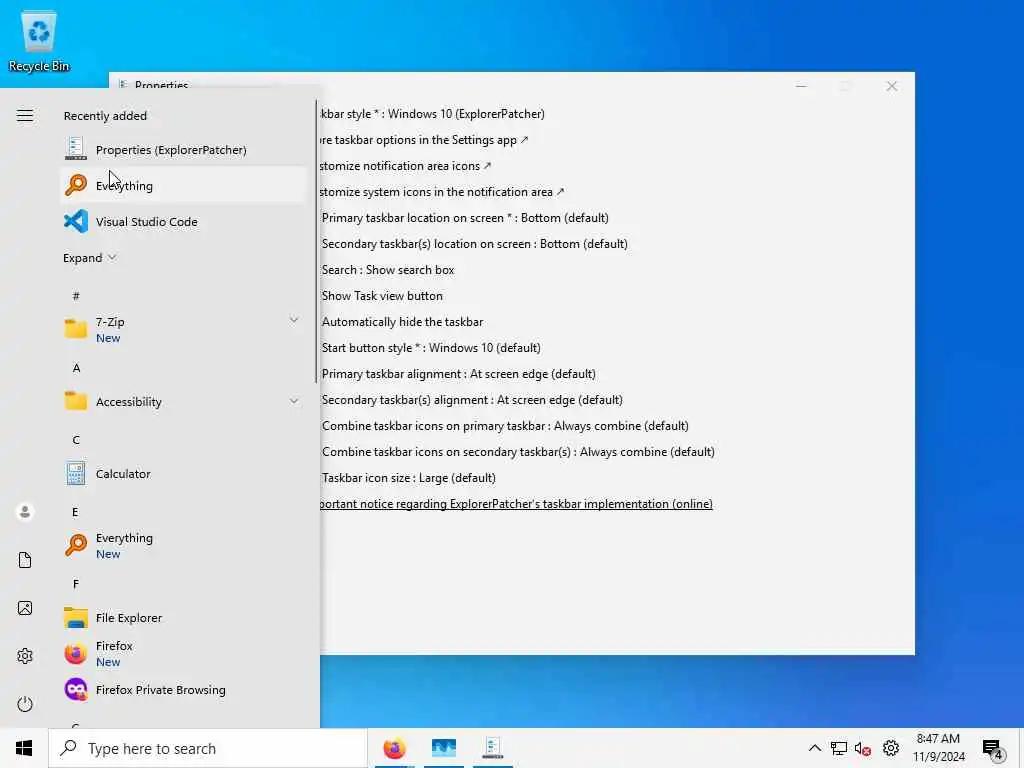Image resolution: width=1024 pixels, height=768 pixels.
Task: Open the Accessibility folder entry
Action: click(x=183, y=402)
